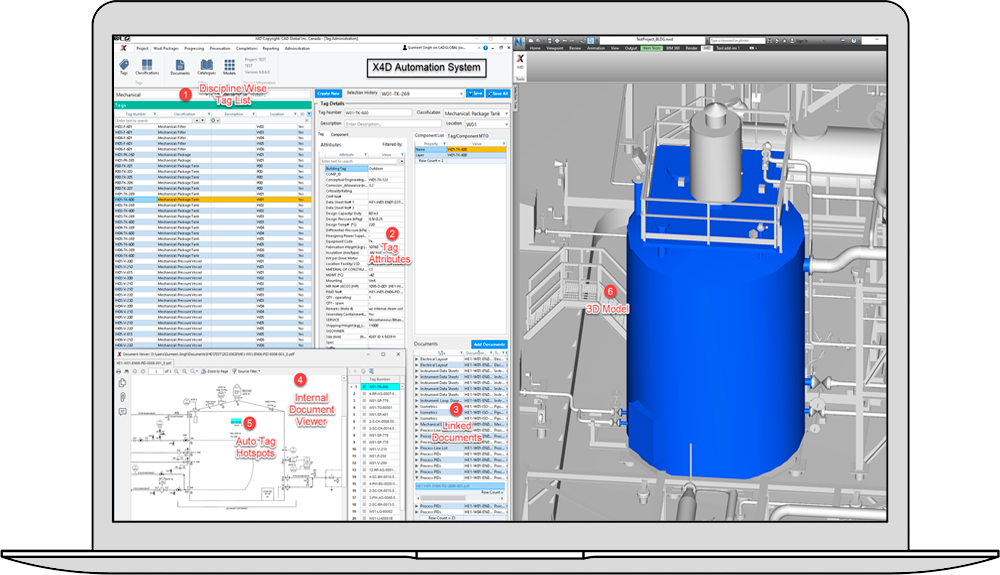This screenshot has height=575, width=1000.
Task: Open Navisworks Viewpoint ribbon tab
Action: click(x=555, y=48)
